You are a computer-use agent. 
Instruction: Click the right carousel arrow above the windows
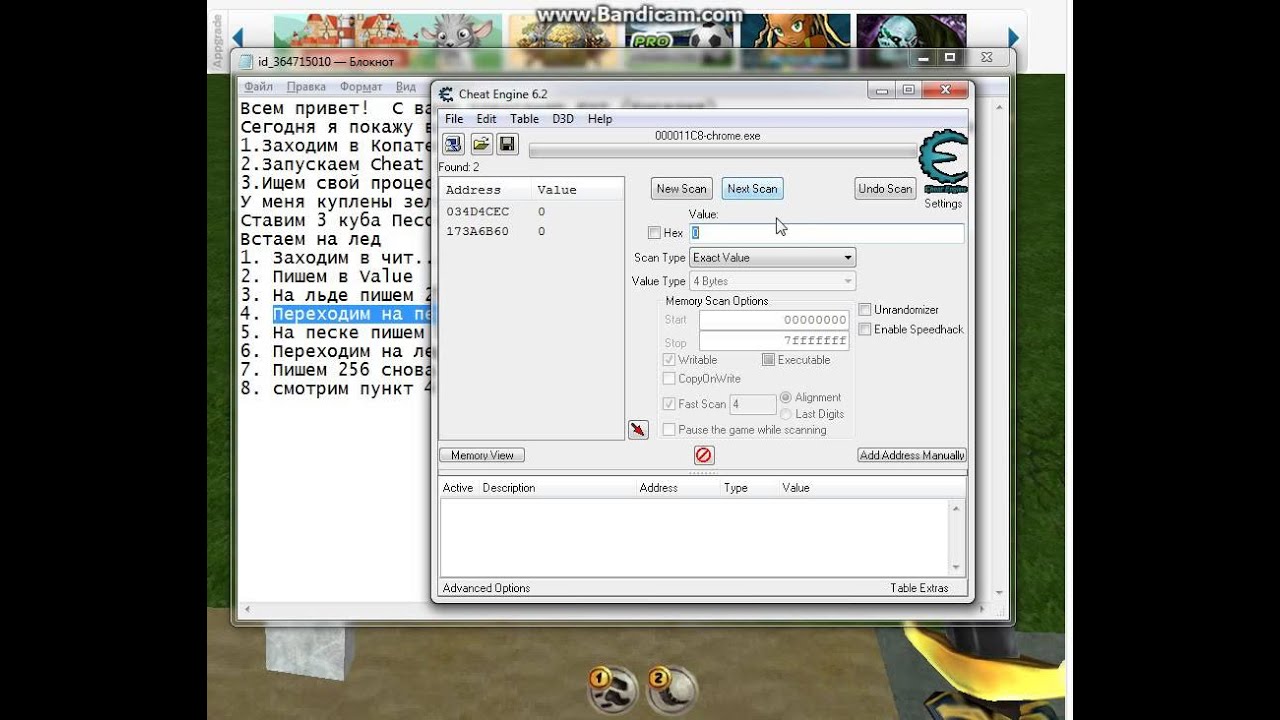point(1012,37)
